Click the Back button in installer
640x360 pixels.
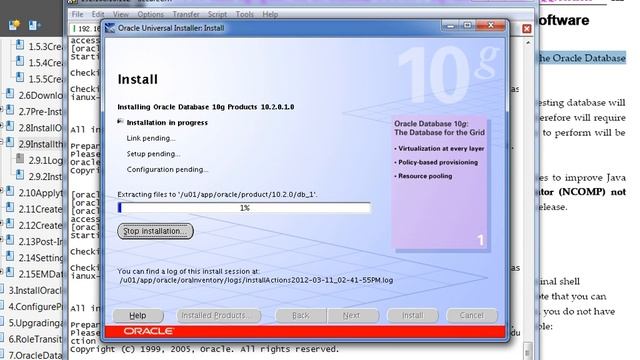click(x=300, y=316)
